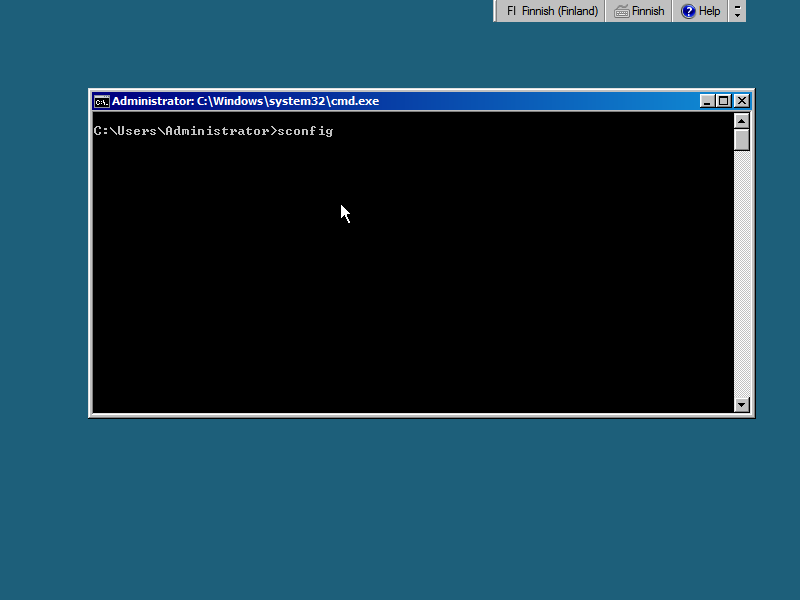Click the scroll thumb of console scrollbar
This screenshot has width=800, height=600.
741,139
